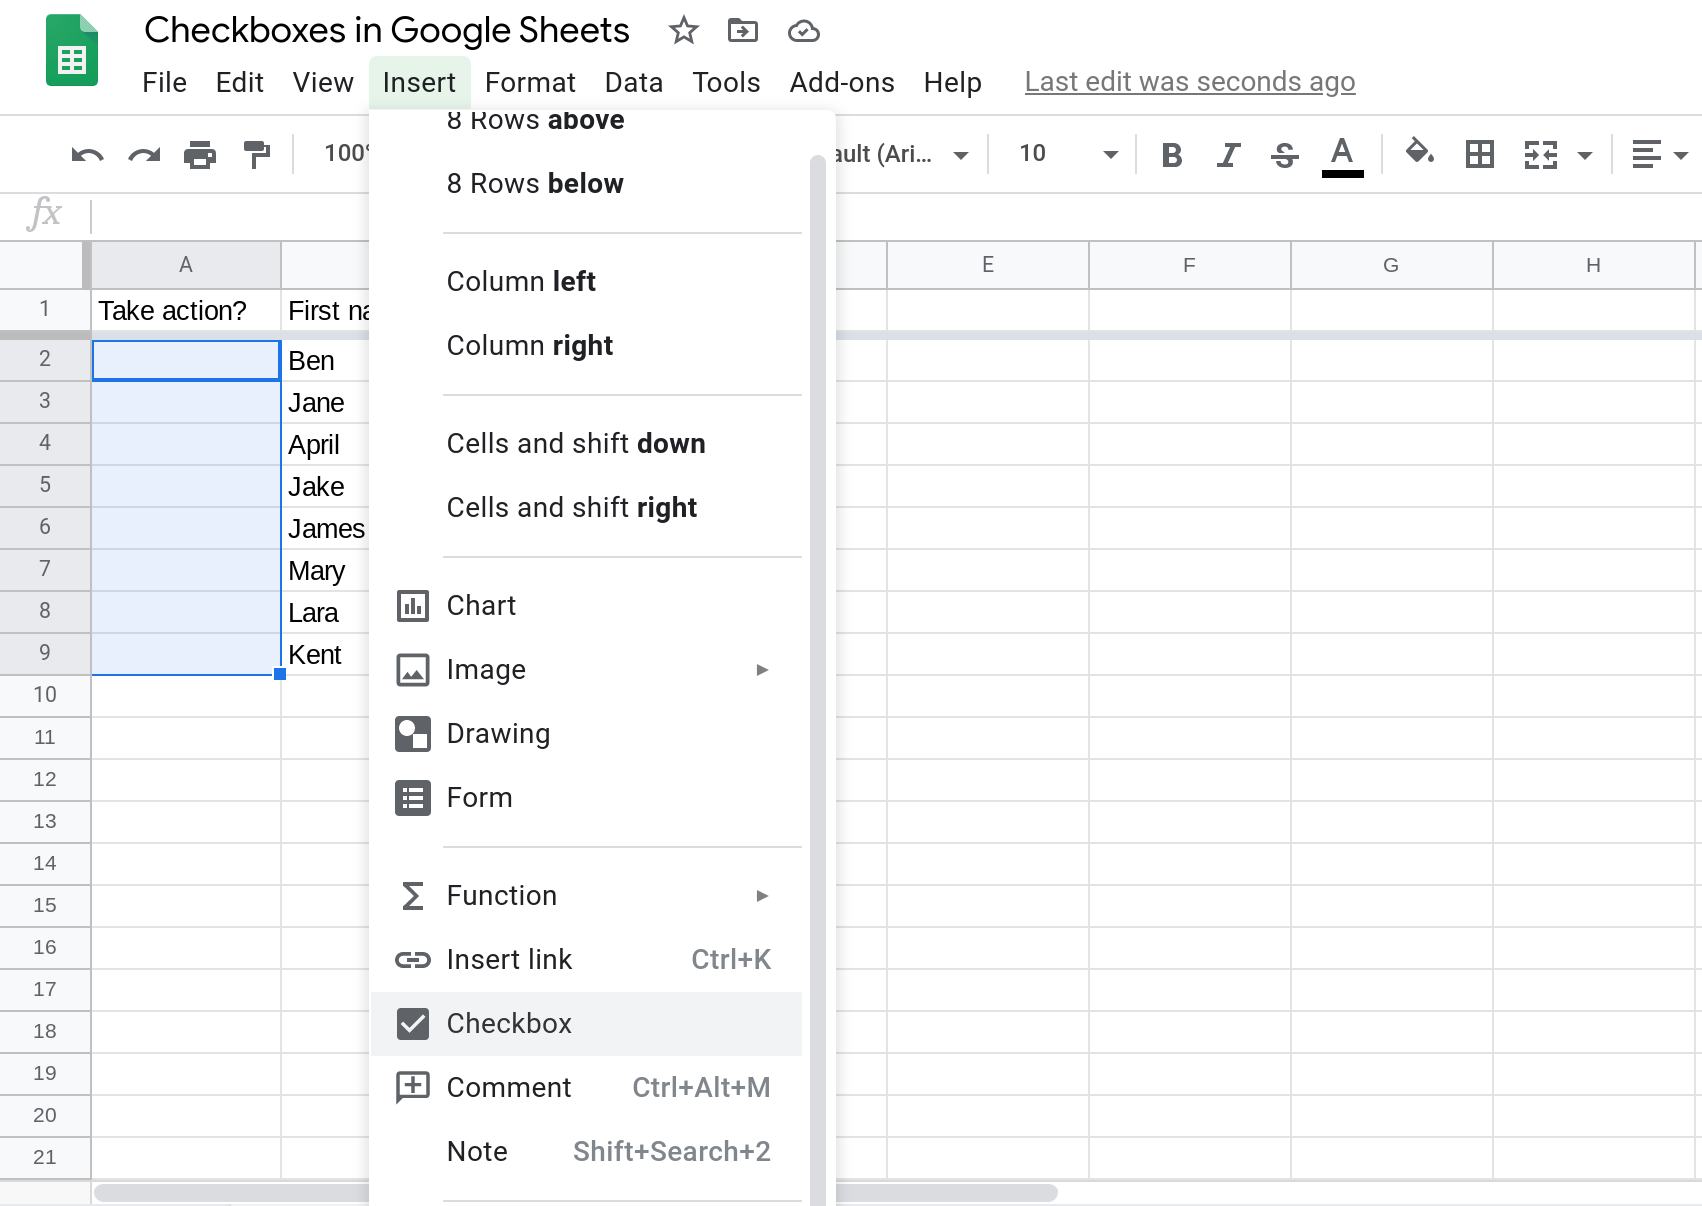Redo the last action
Viewport: 1702px width, 1206px height.
pyautogui.click(x=144, y=154)
